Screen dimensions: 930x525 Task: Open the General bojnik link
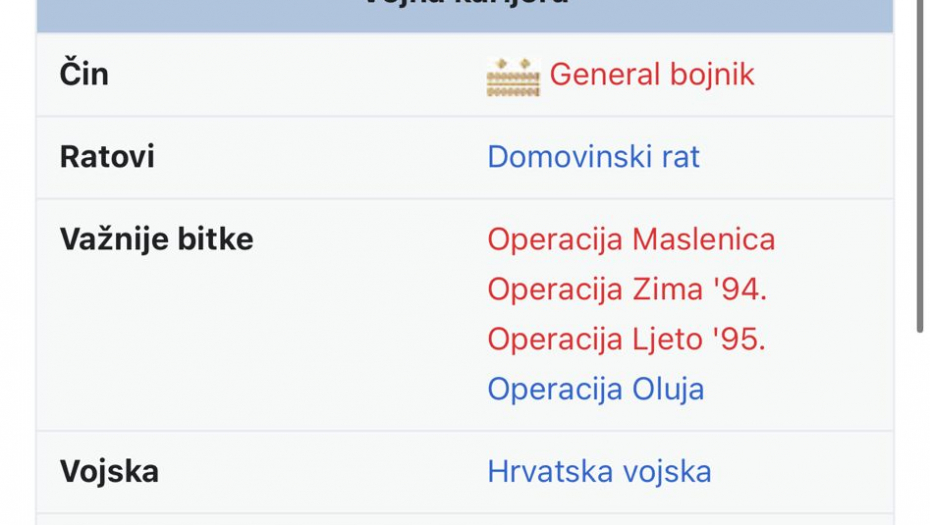pos(652,75)
